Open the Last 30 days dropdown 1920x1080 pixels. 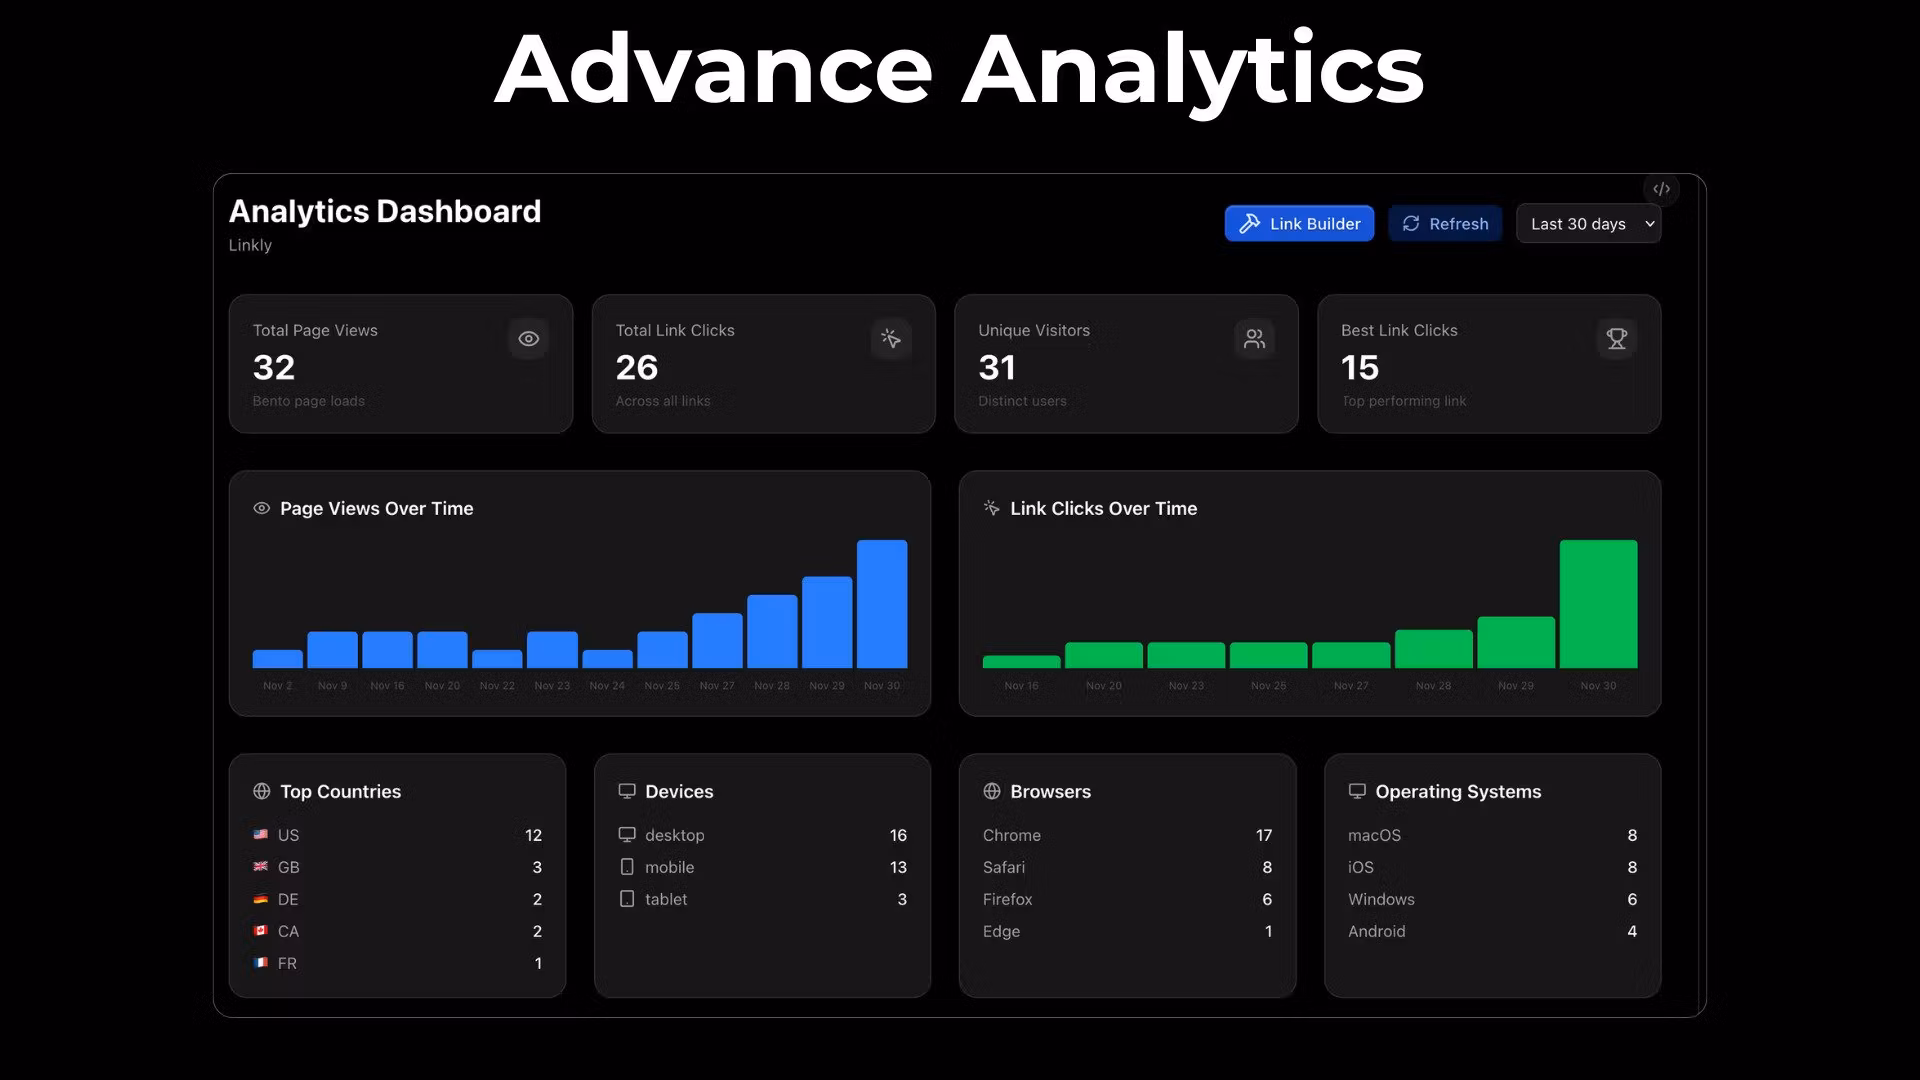click(x=1578, y=224)
